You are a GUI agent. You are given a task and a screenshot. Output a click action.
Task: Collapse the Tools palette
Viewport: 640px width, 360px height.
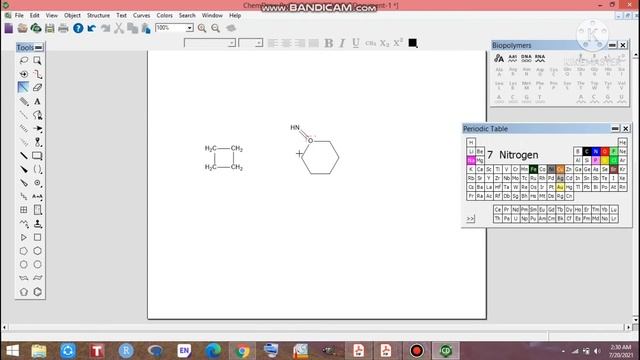coord(38,48)
